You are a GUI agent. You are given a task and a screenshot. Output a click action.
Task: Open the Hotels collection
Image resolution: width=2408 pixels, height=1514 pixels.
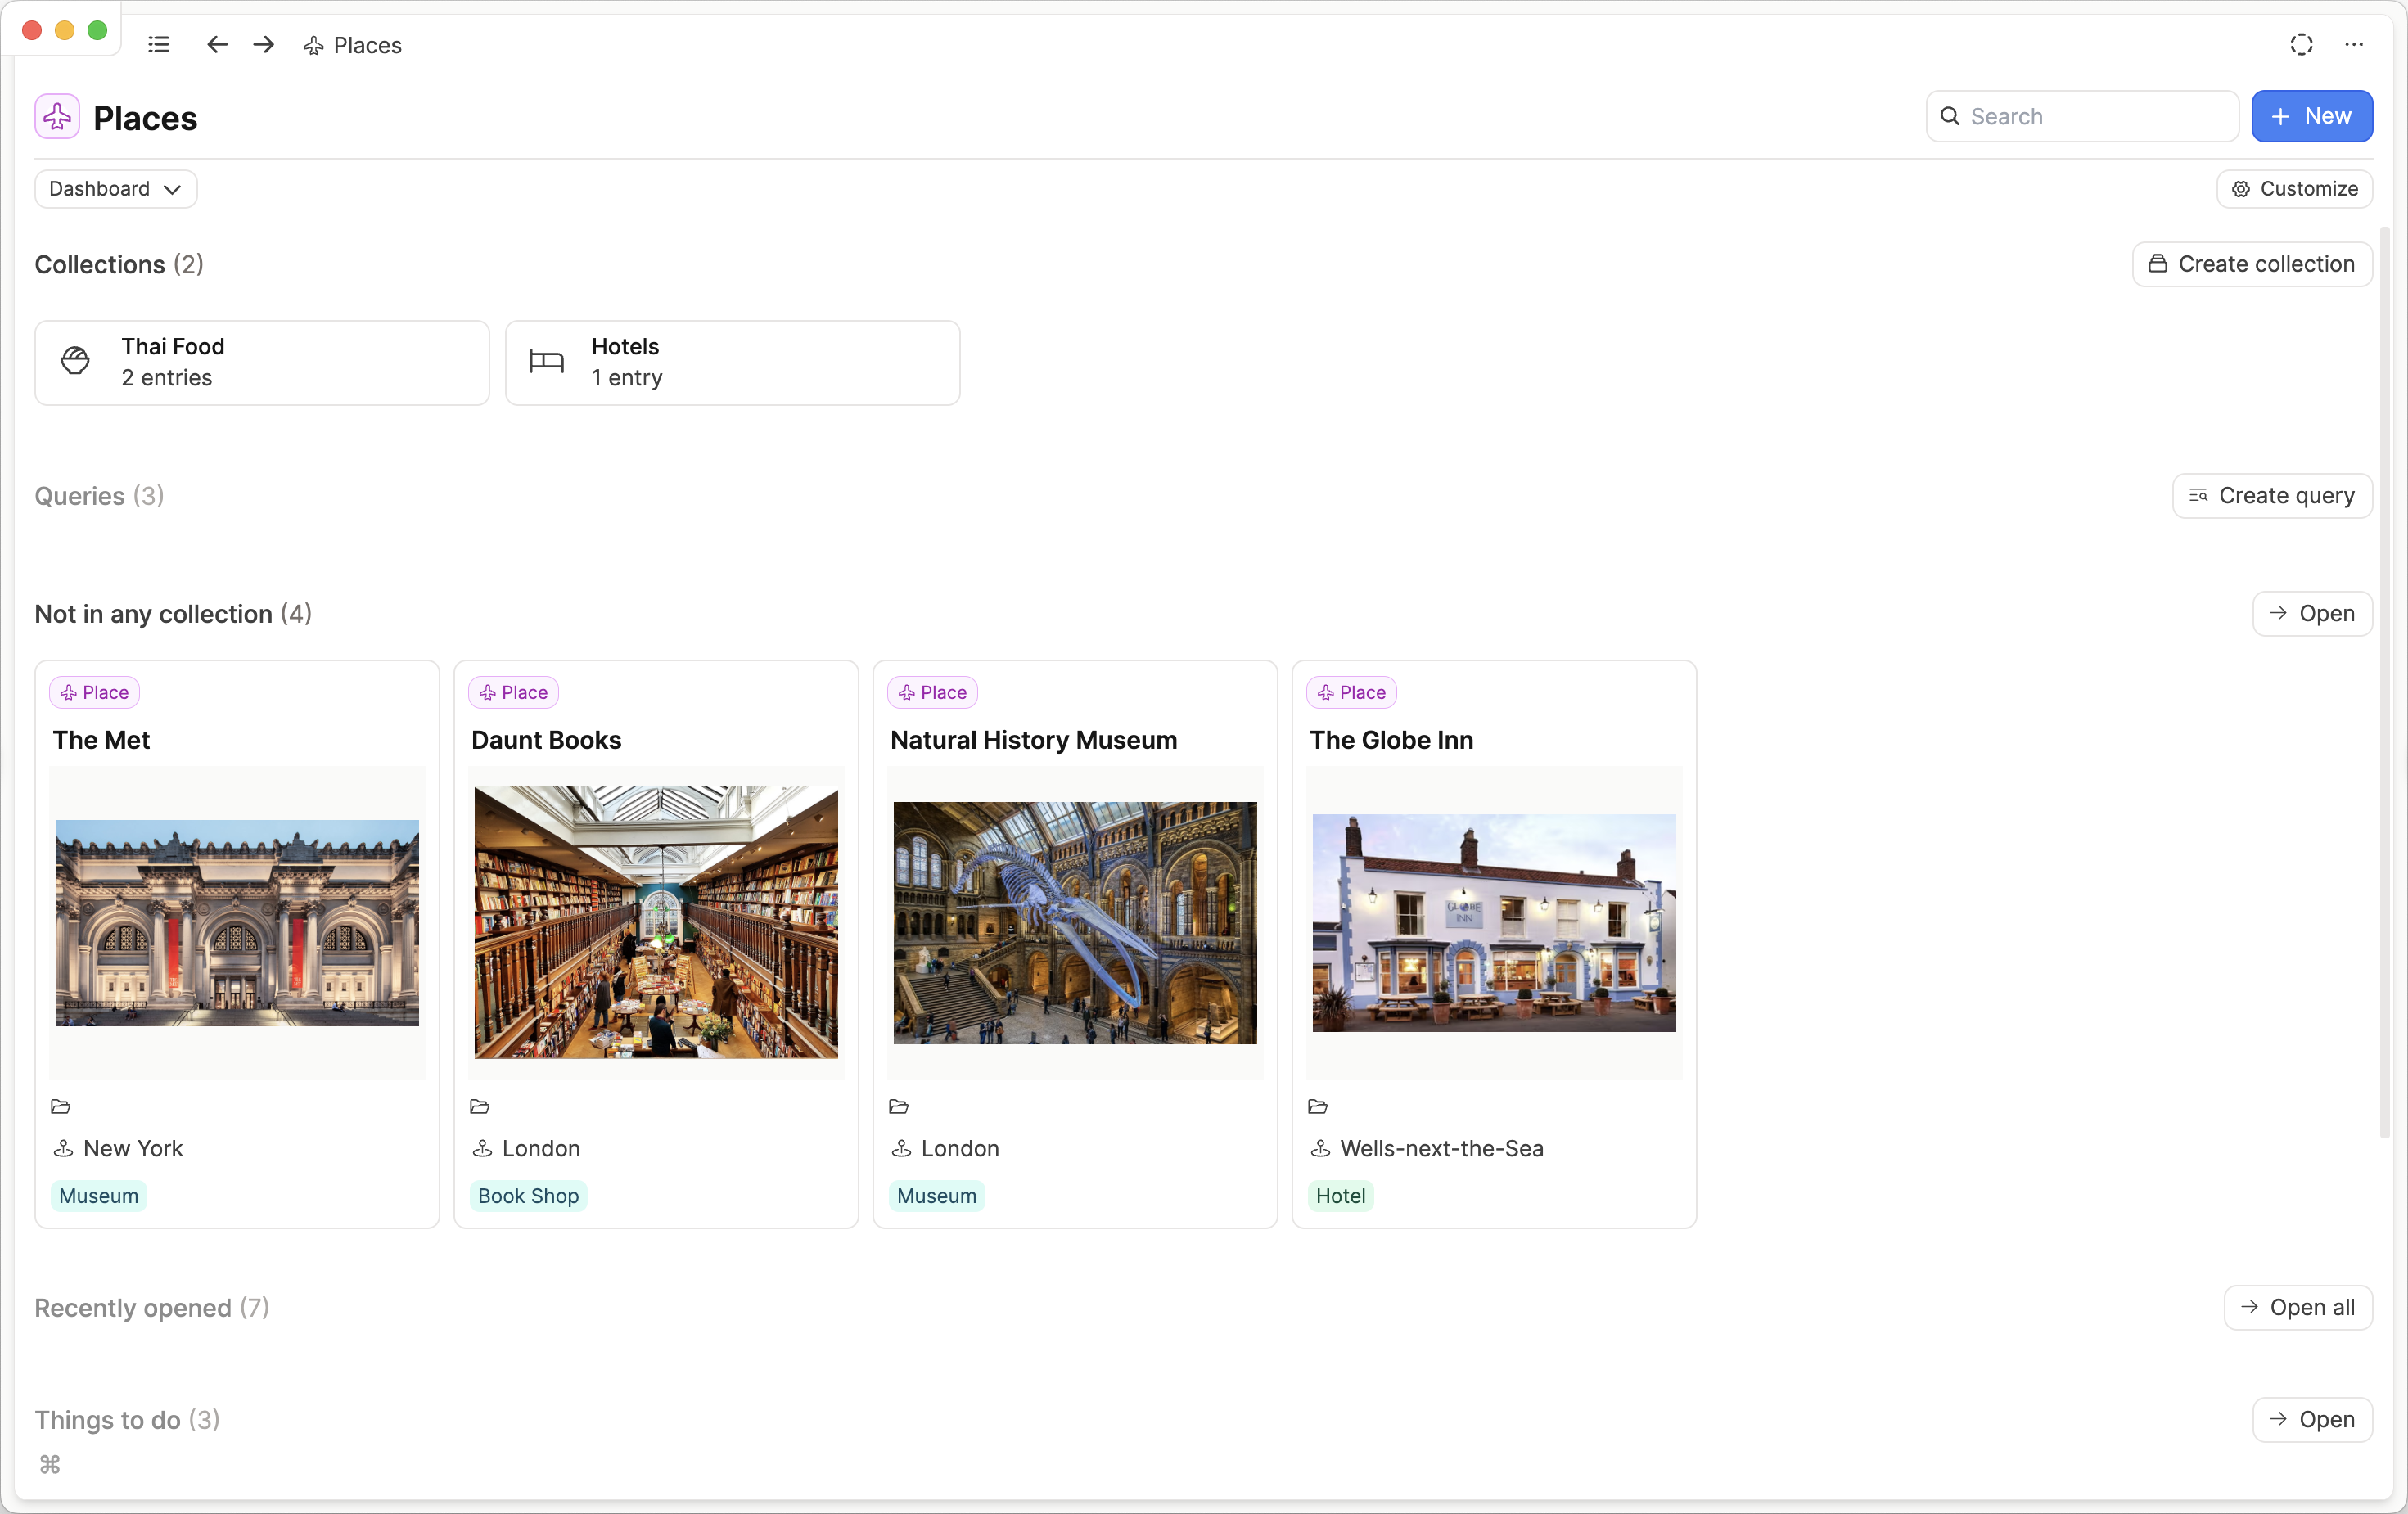732,362
